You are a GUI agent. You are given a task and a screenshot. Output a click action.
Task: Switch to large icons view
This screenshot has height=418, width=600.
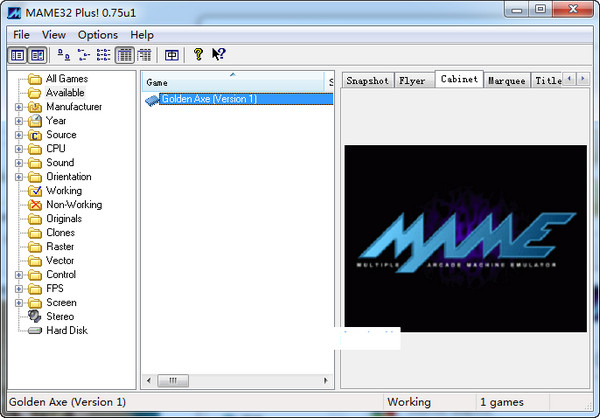point(63,55)
